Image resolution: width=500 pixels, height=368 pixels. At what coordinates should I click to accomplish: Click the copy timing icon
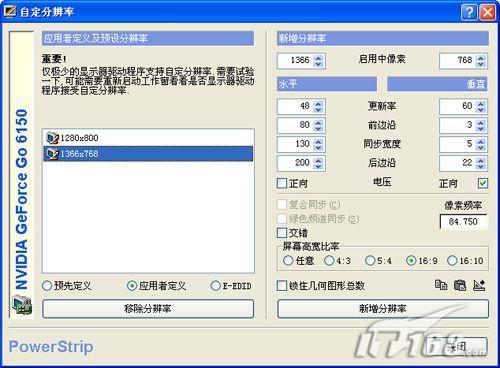coord(441,285)
